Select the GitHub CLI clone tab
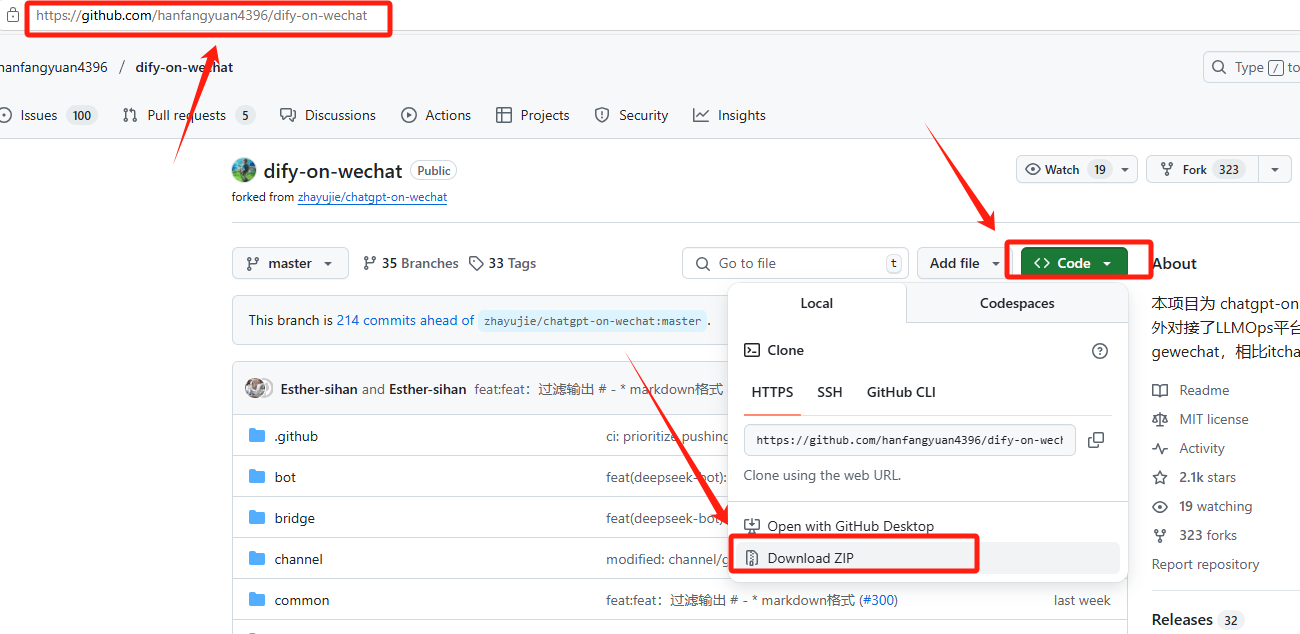 tap(901, 392)
